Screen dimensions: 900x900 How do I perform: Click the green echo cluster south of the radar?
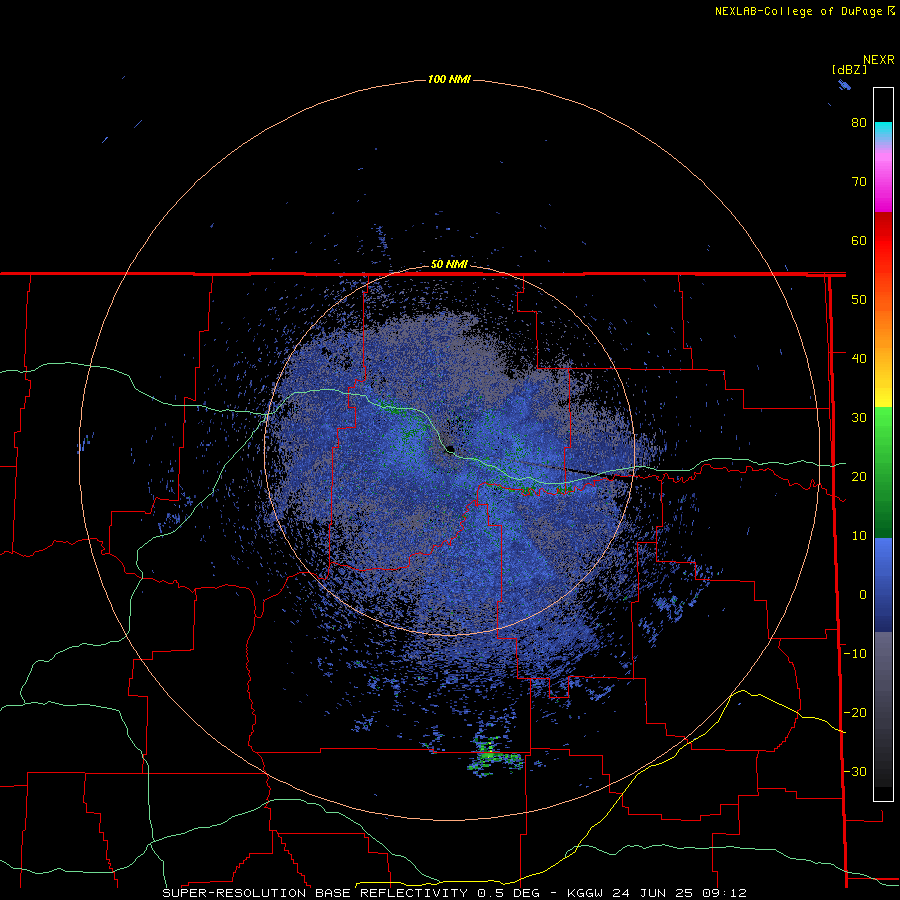tap(495, 758)
